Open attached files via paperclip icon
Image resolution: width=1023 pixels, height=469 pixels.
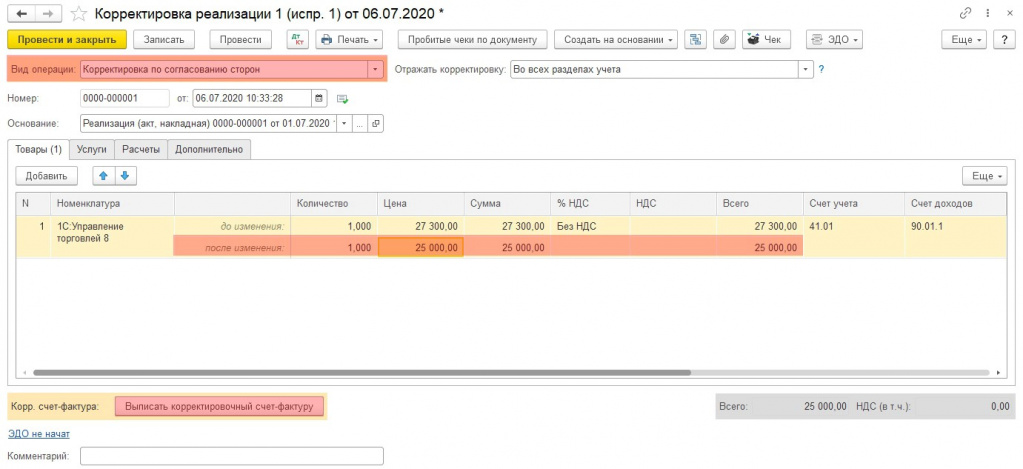click(724, 40)
